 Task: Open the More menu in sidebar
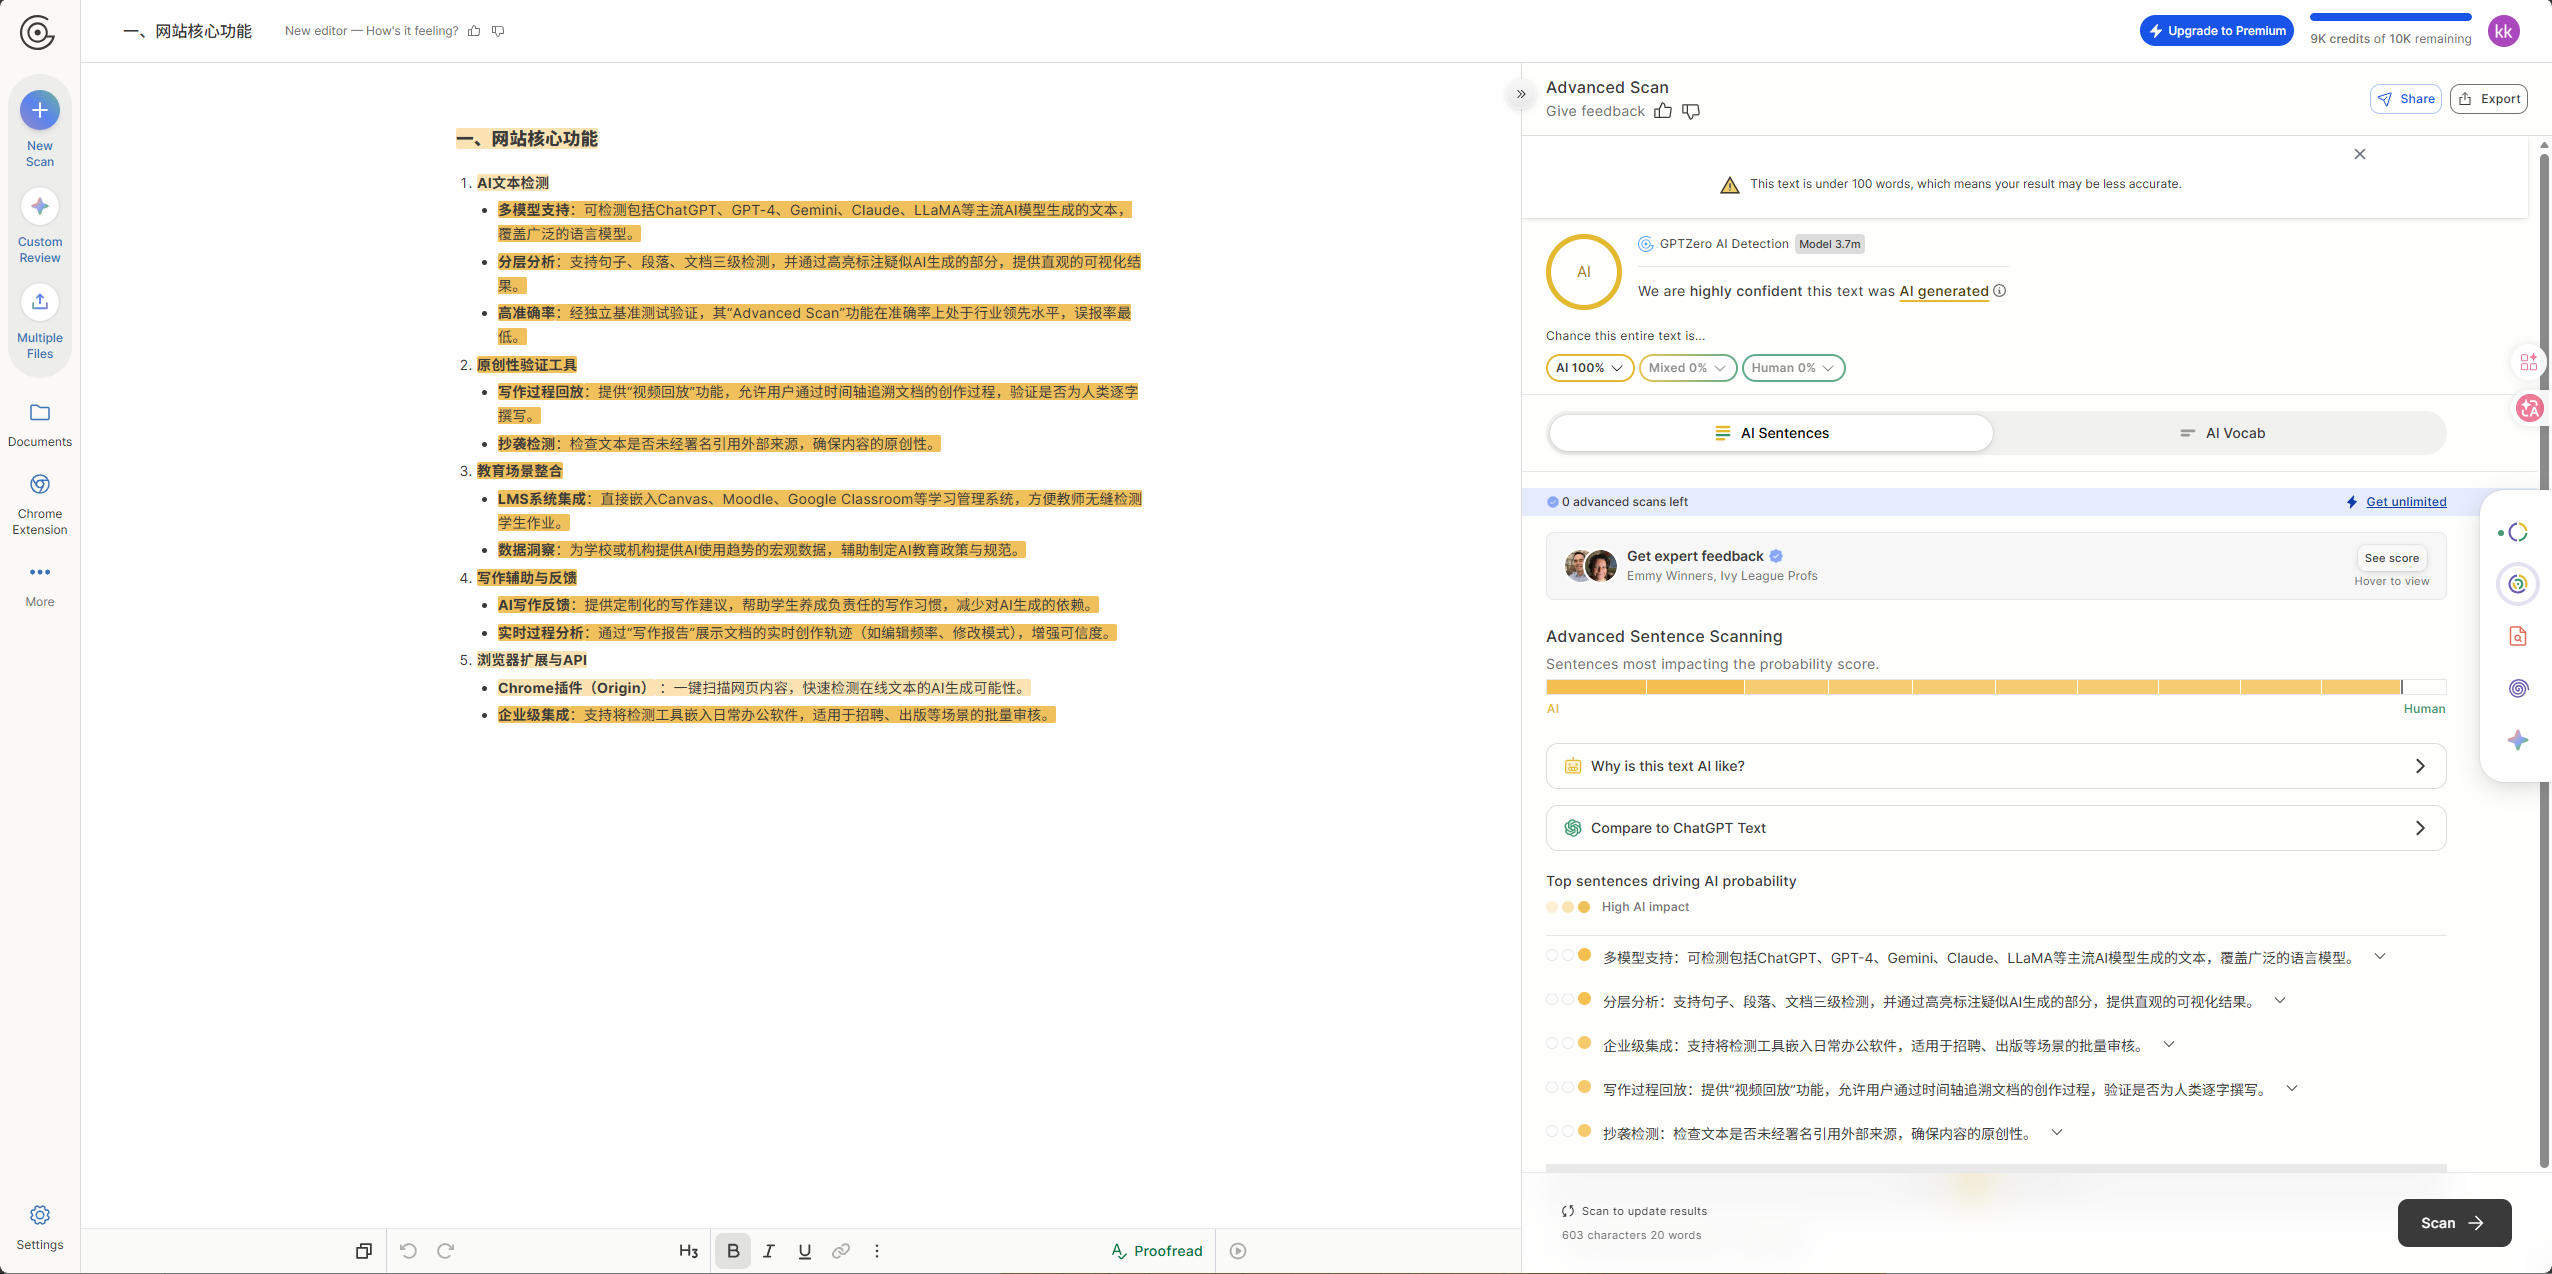pos(40,585)
